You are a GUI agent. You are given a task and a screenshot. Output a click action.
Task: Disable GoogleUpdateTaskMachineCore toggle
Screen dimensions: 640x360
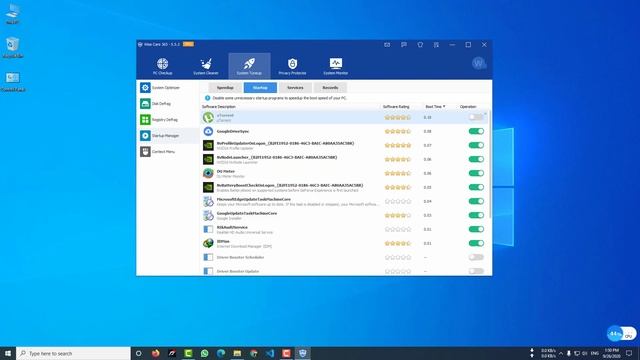pos(476,215)
